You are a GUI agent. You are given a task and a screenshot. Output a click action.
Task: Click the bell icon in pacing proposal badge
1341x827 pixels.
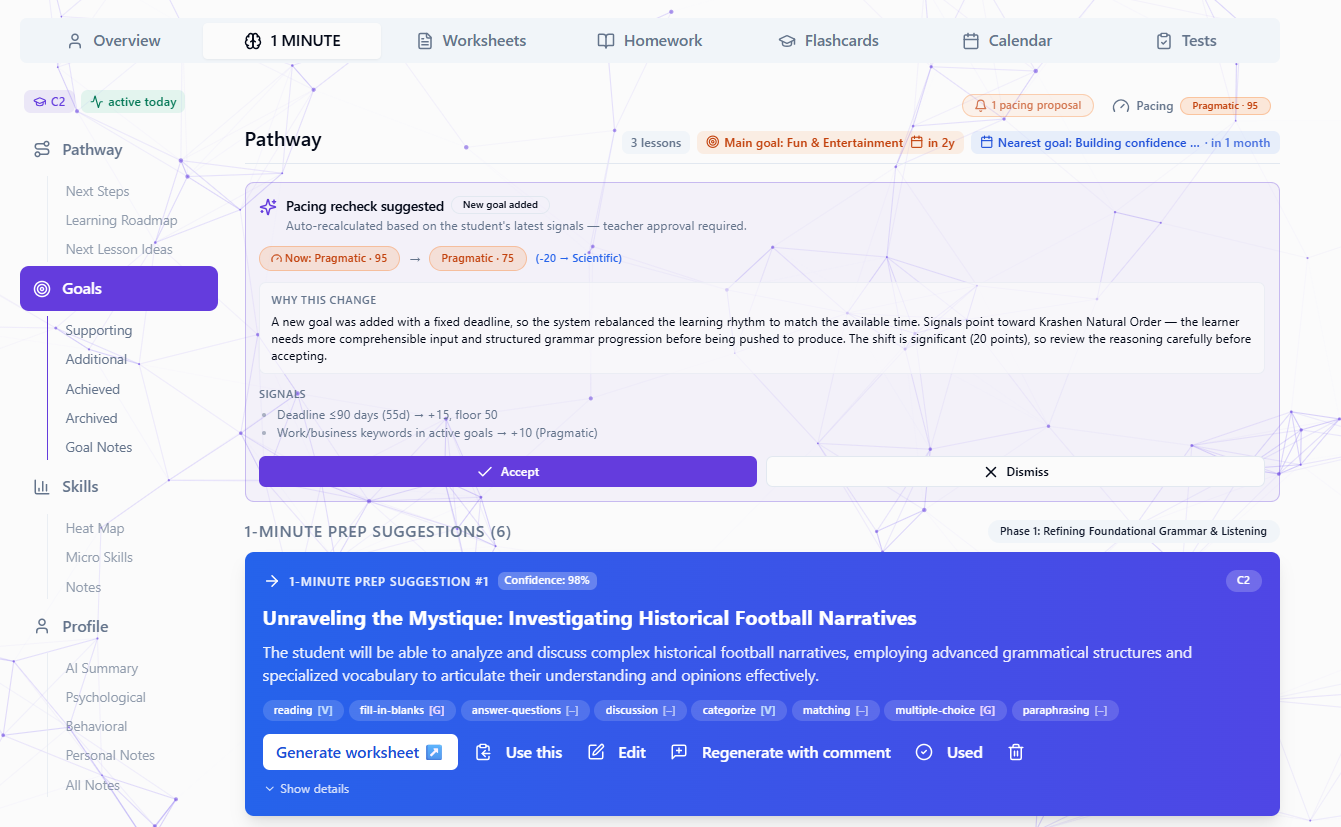[x=980, y=106]
